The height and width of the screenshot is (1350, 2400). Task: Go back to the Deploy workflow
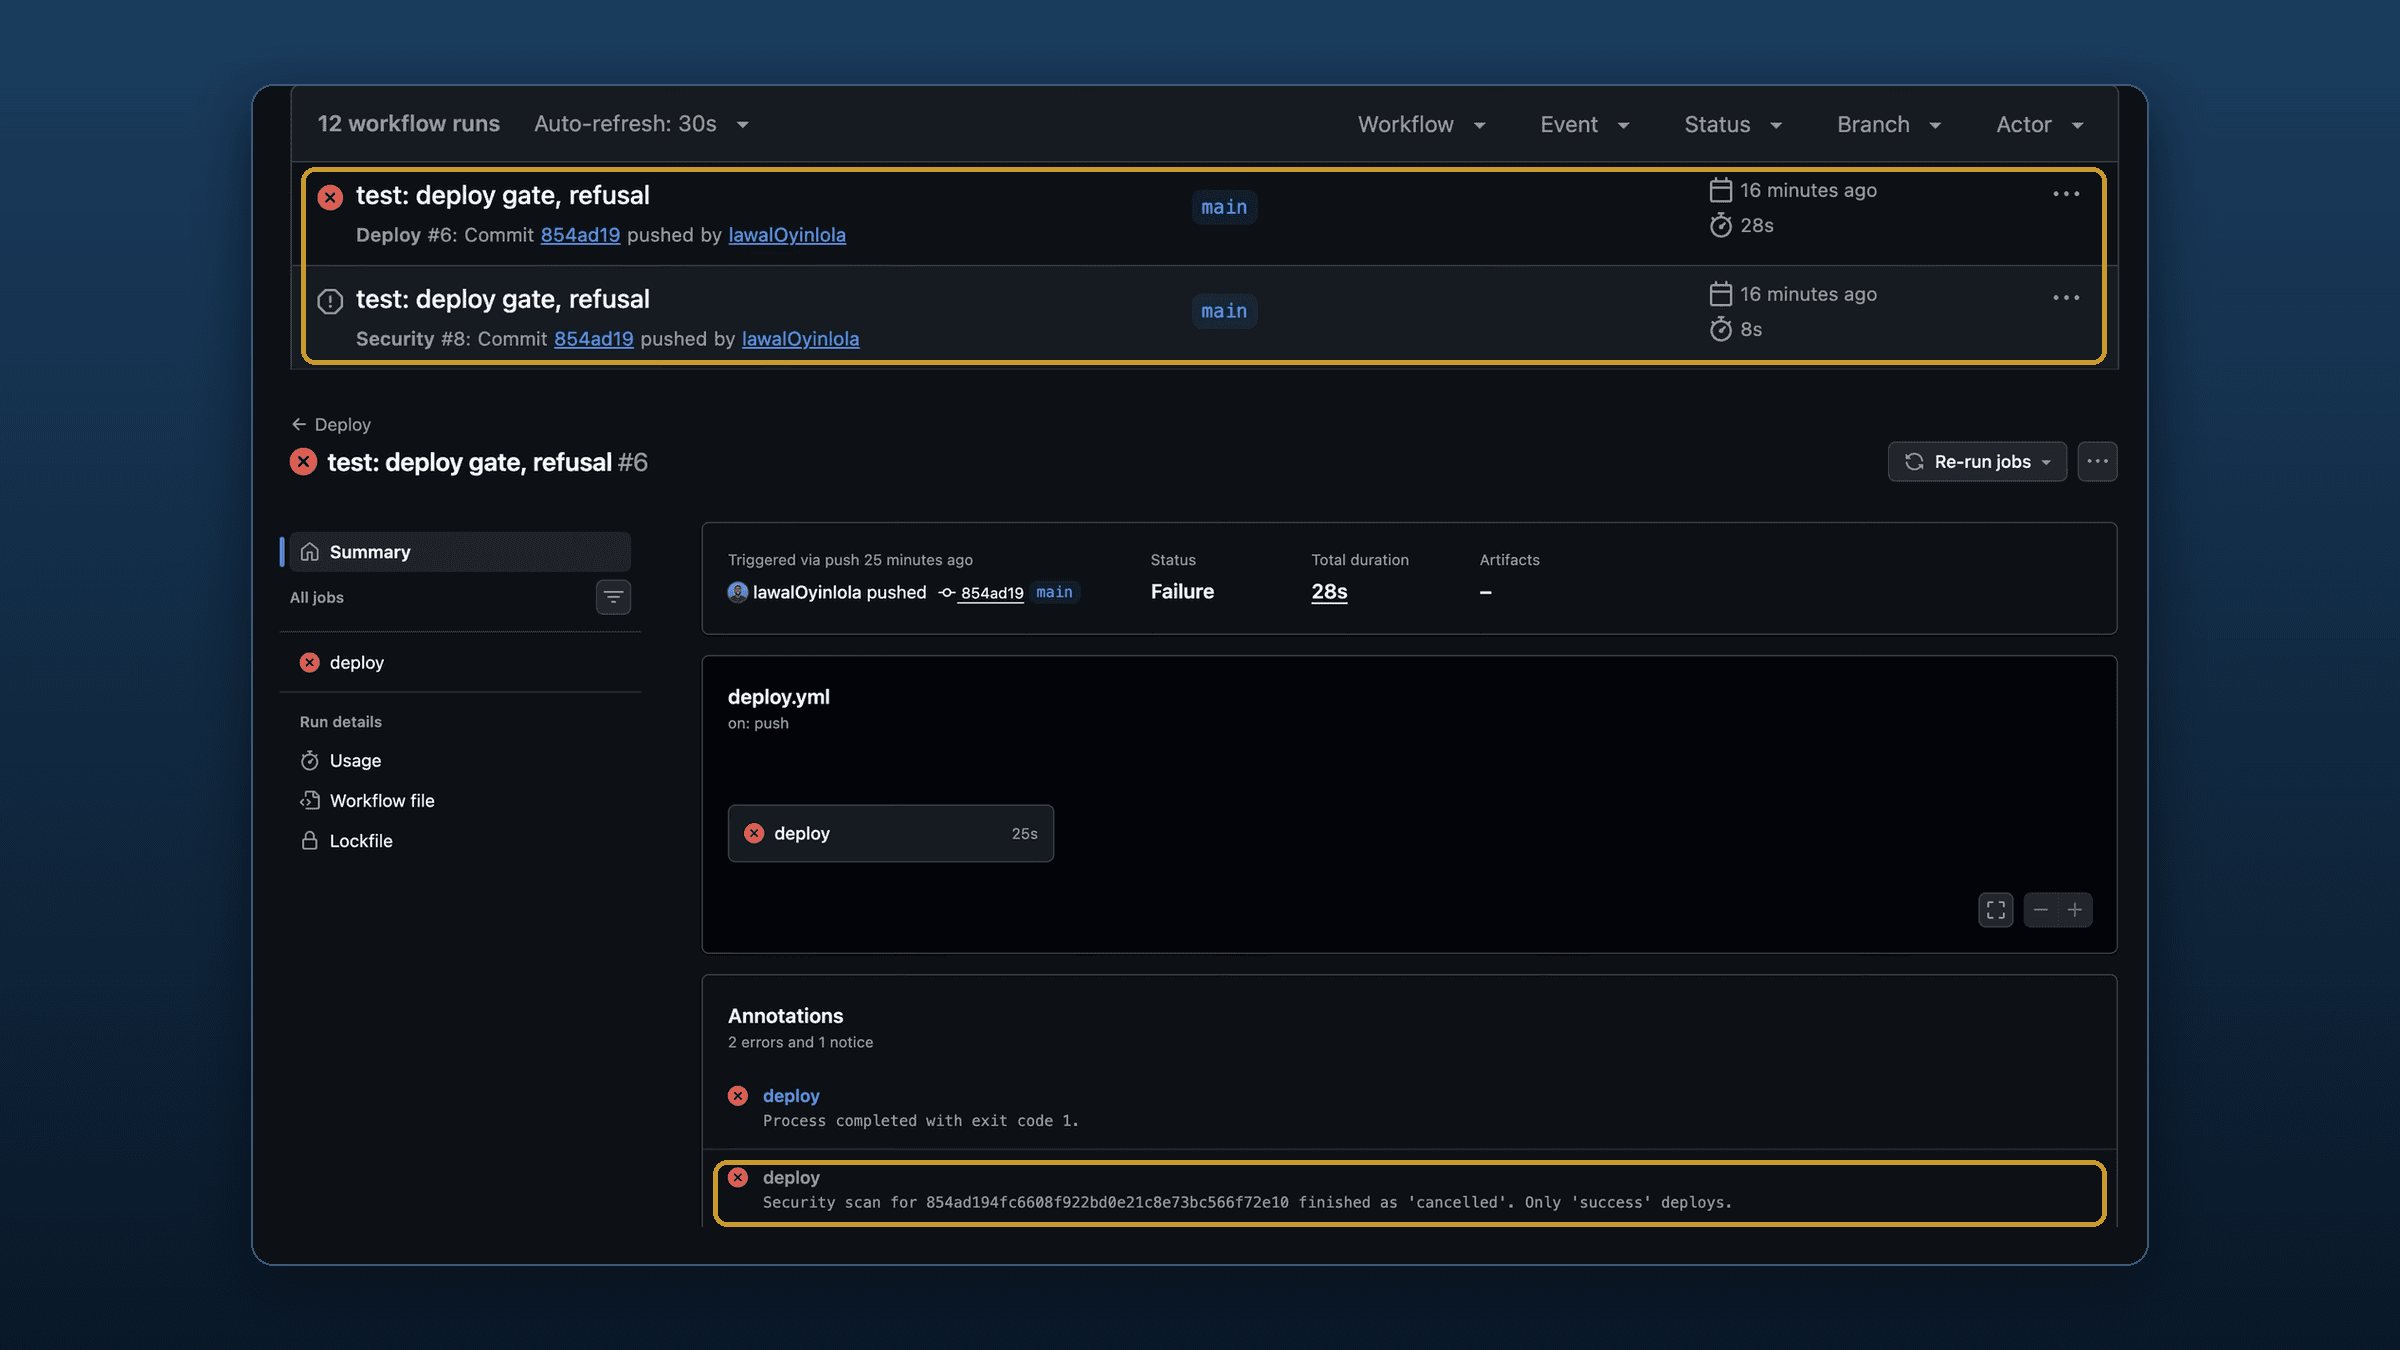(x=331, y=424)
